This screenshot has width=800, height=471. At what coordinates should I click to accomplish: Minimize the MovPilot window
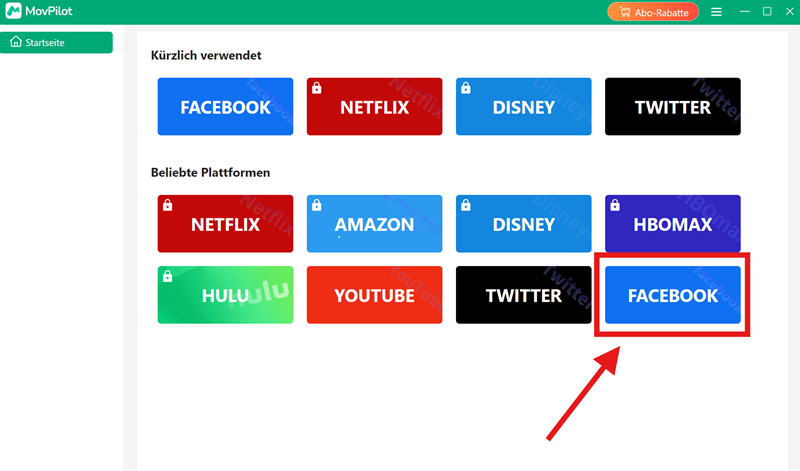point(745,11)
